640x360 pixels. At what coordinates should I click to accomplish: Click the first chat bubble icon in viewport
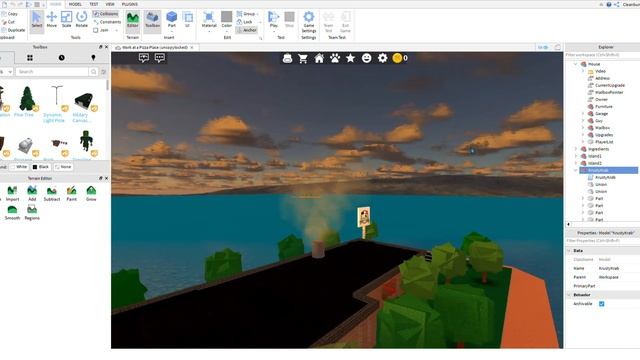pos(144,58)
